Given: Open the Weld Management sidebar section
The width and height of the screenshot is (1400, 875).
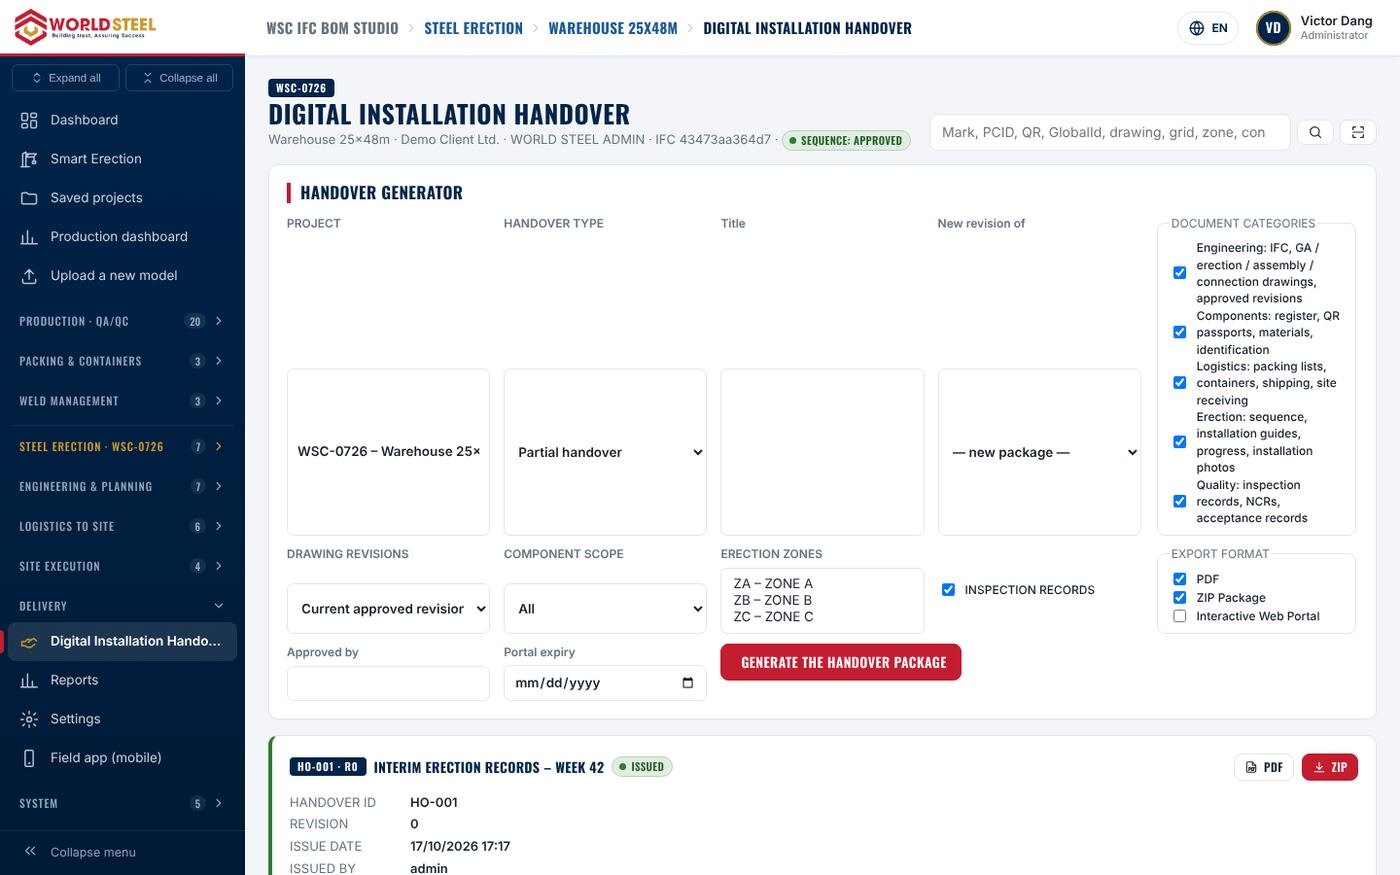Looking at the screenshot, I should click(x=122, y=401).
